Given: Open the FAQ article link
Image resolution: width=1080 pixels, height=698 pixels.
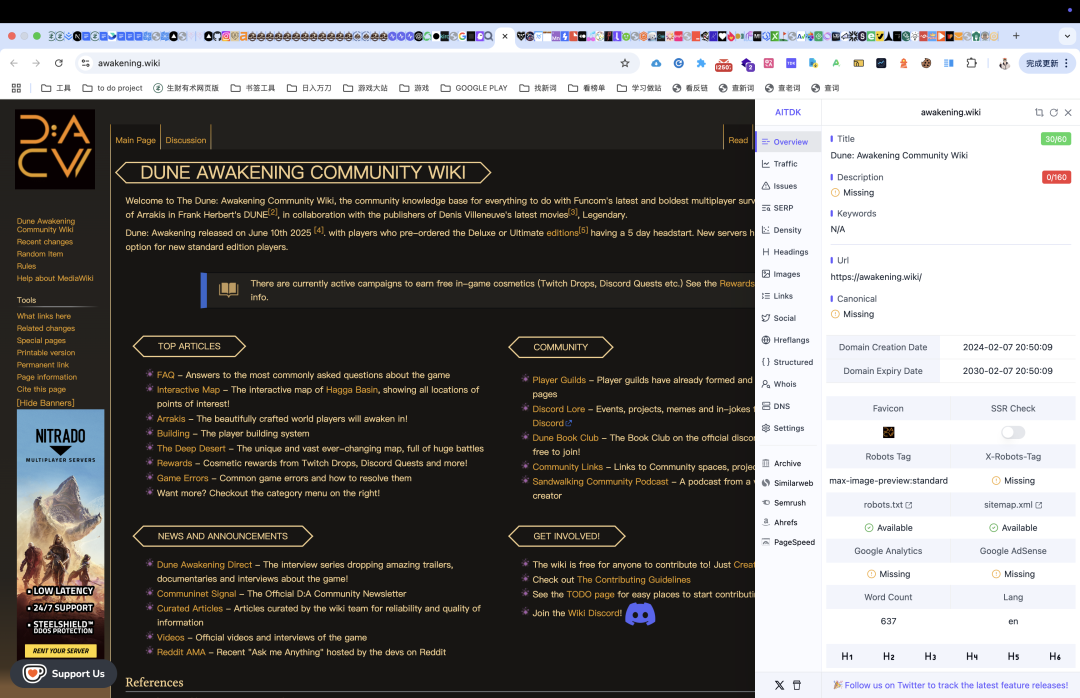Looking at the screenshot, I should (x=165, y=375).
